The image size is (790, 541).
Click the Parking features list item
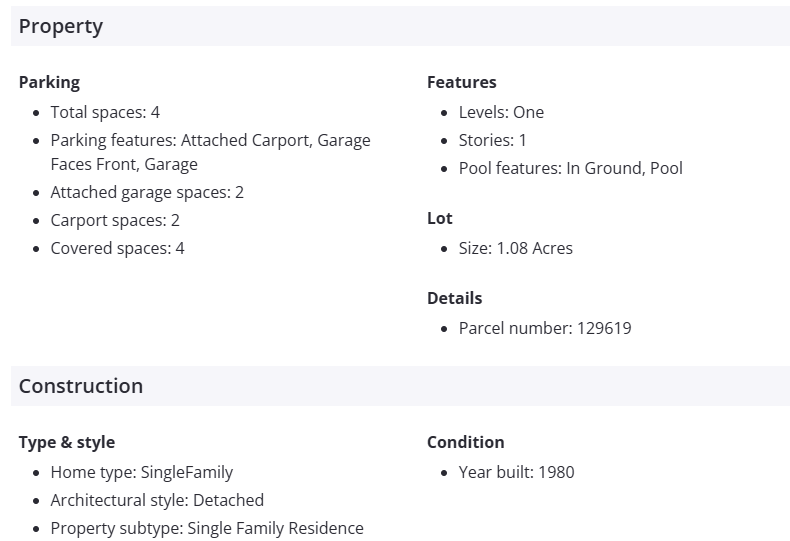coord(210,152)
